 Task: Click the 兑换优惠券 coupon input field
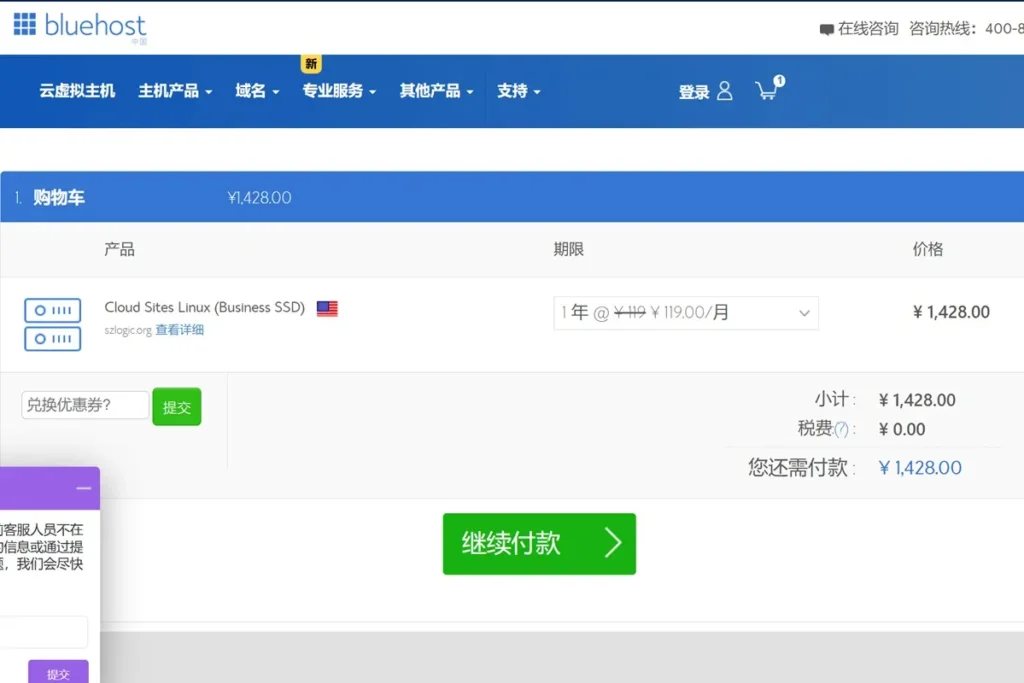84,405
